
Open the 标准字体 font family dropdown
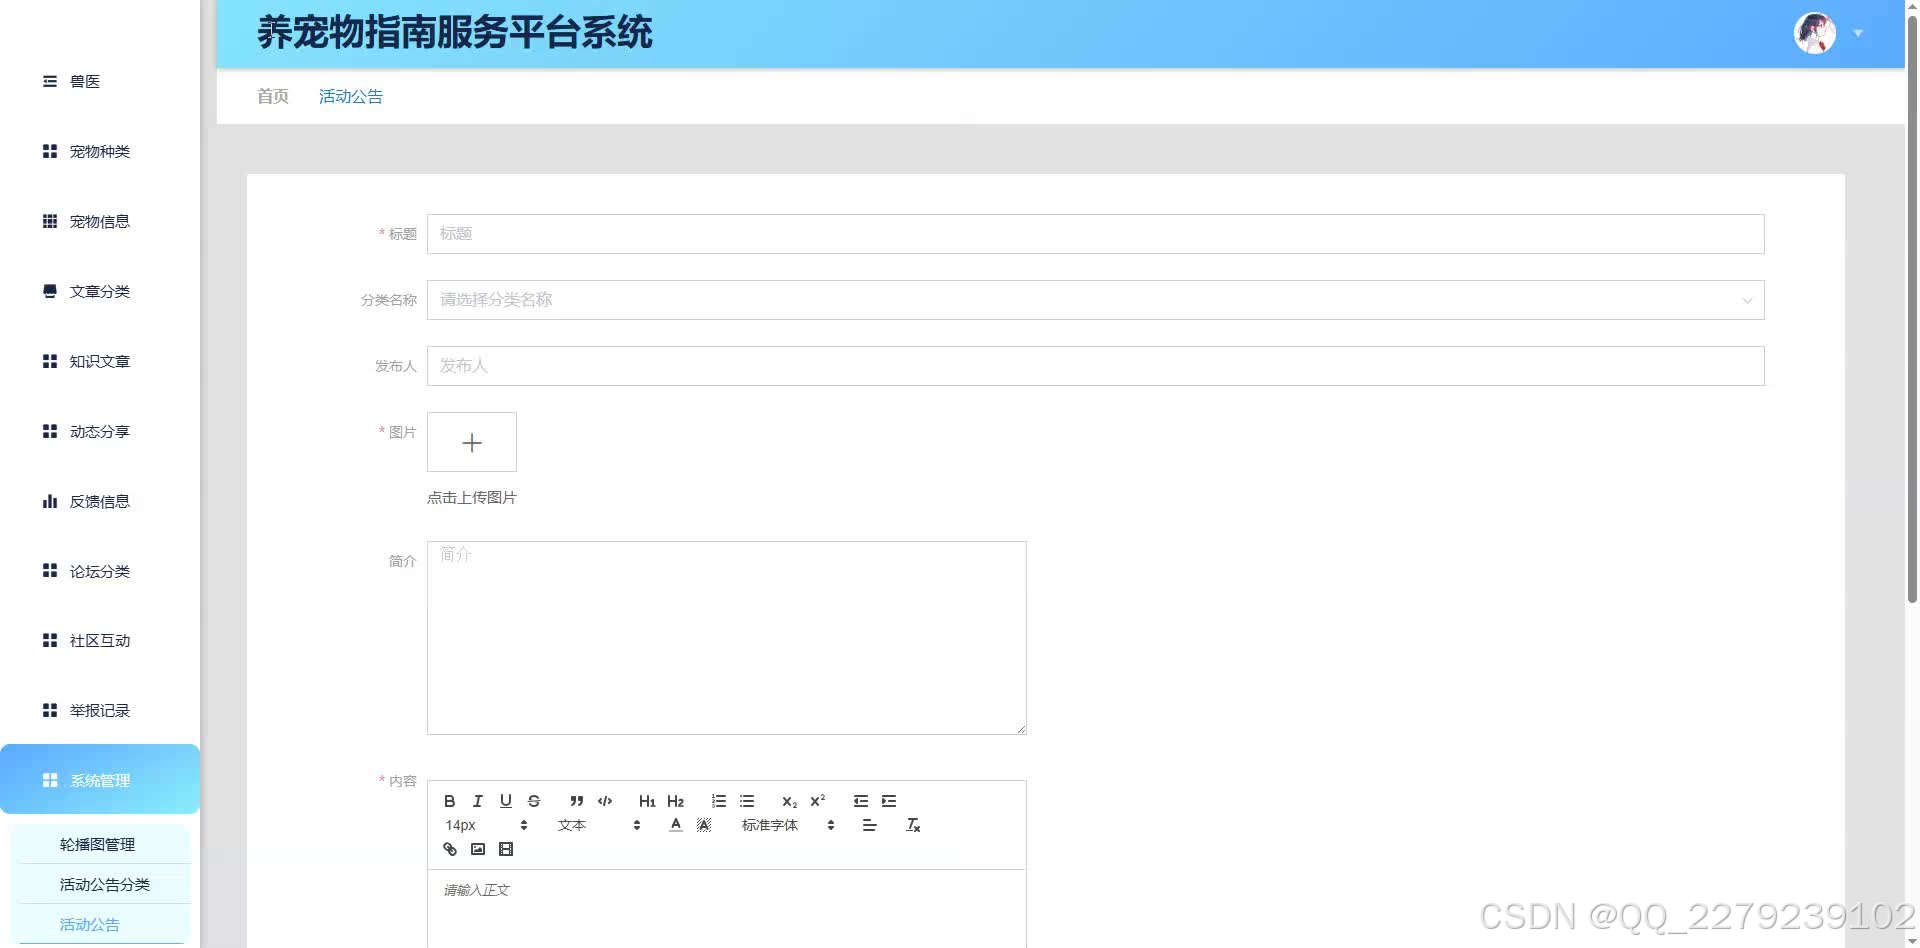coord(788,825)
